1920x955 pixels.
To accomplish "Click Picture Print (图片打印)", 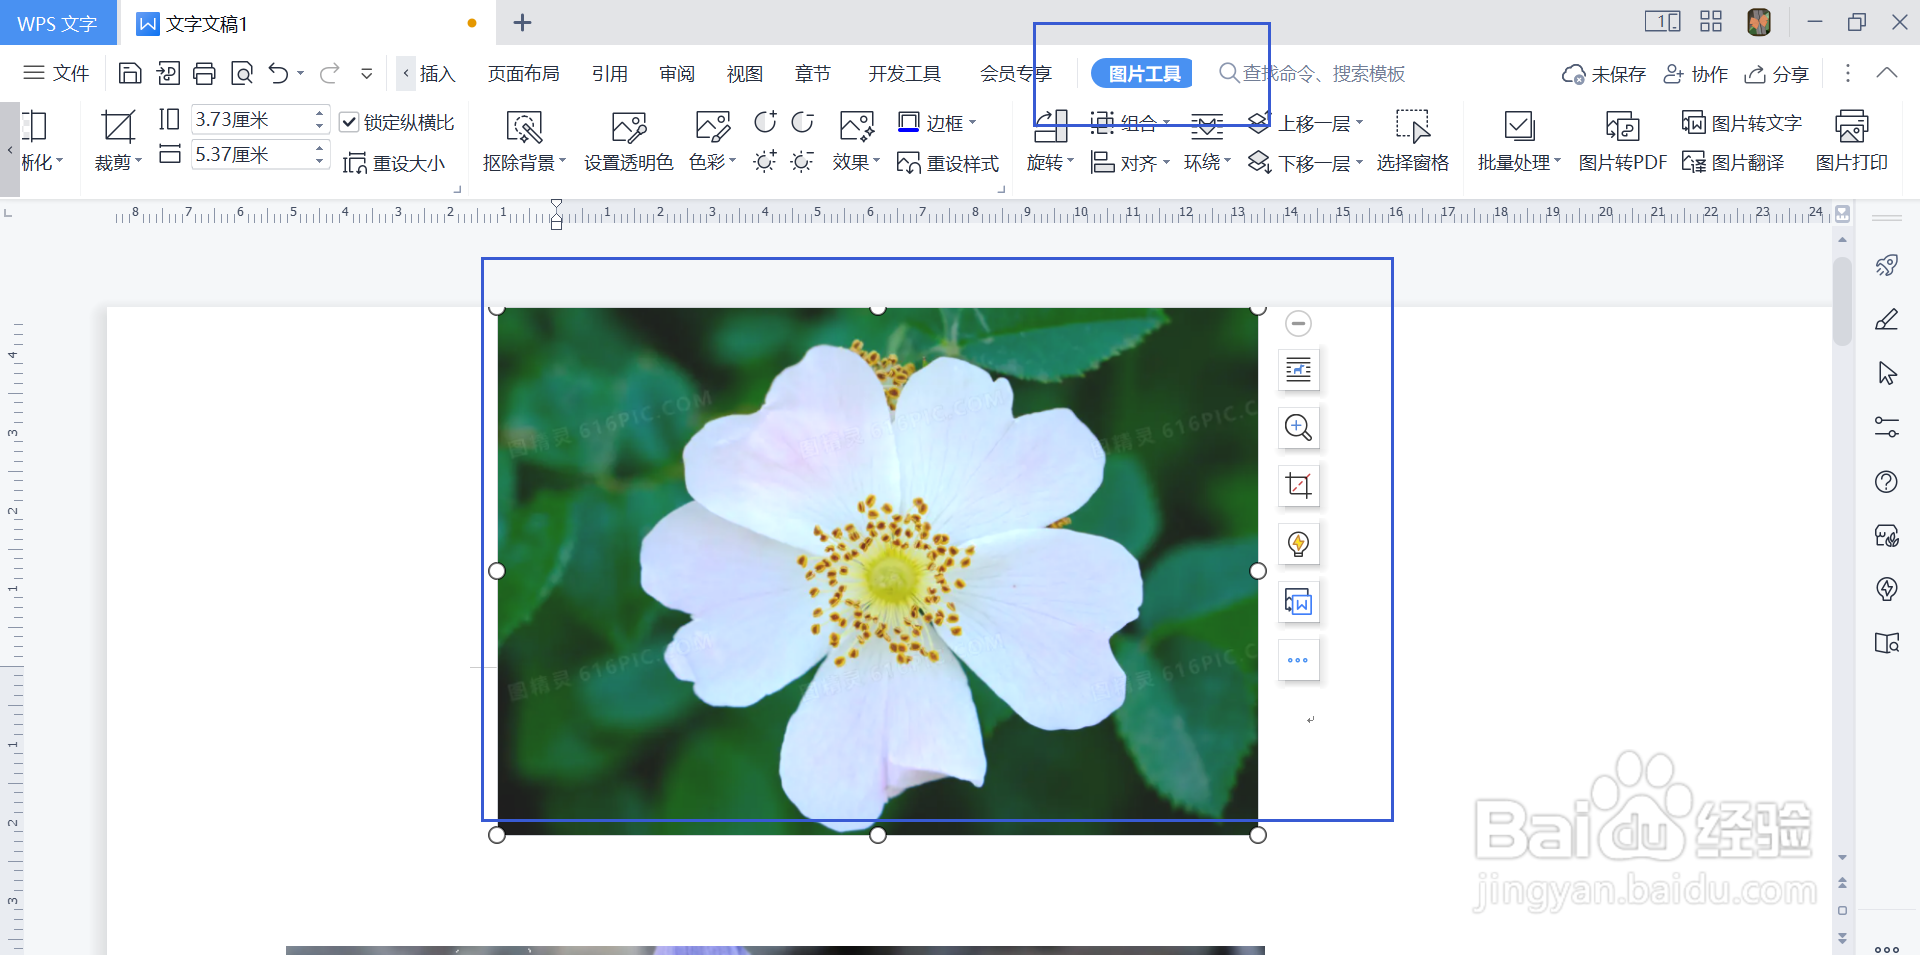I will (x=1851, y=141).
